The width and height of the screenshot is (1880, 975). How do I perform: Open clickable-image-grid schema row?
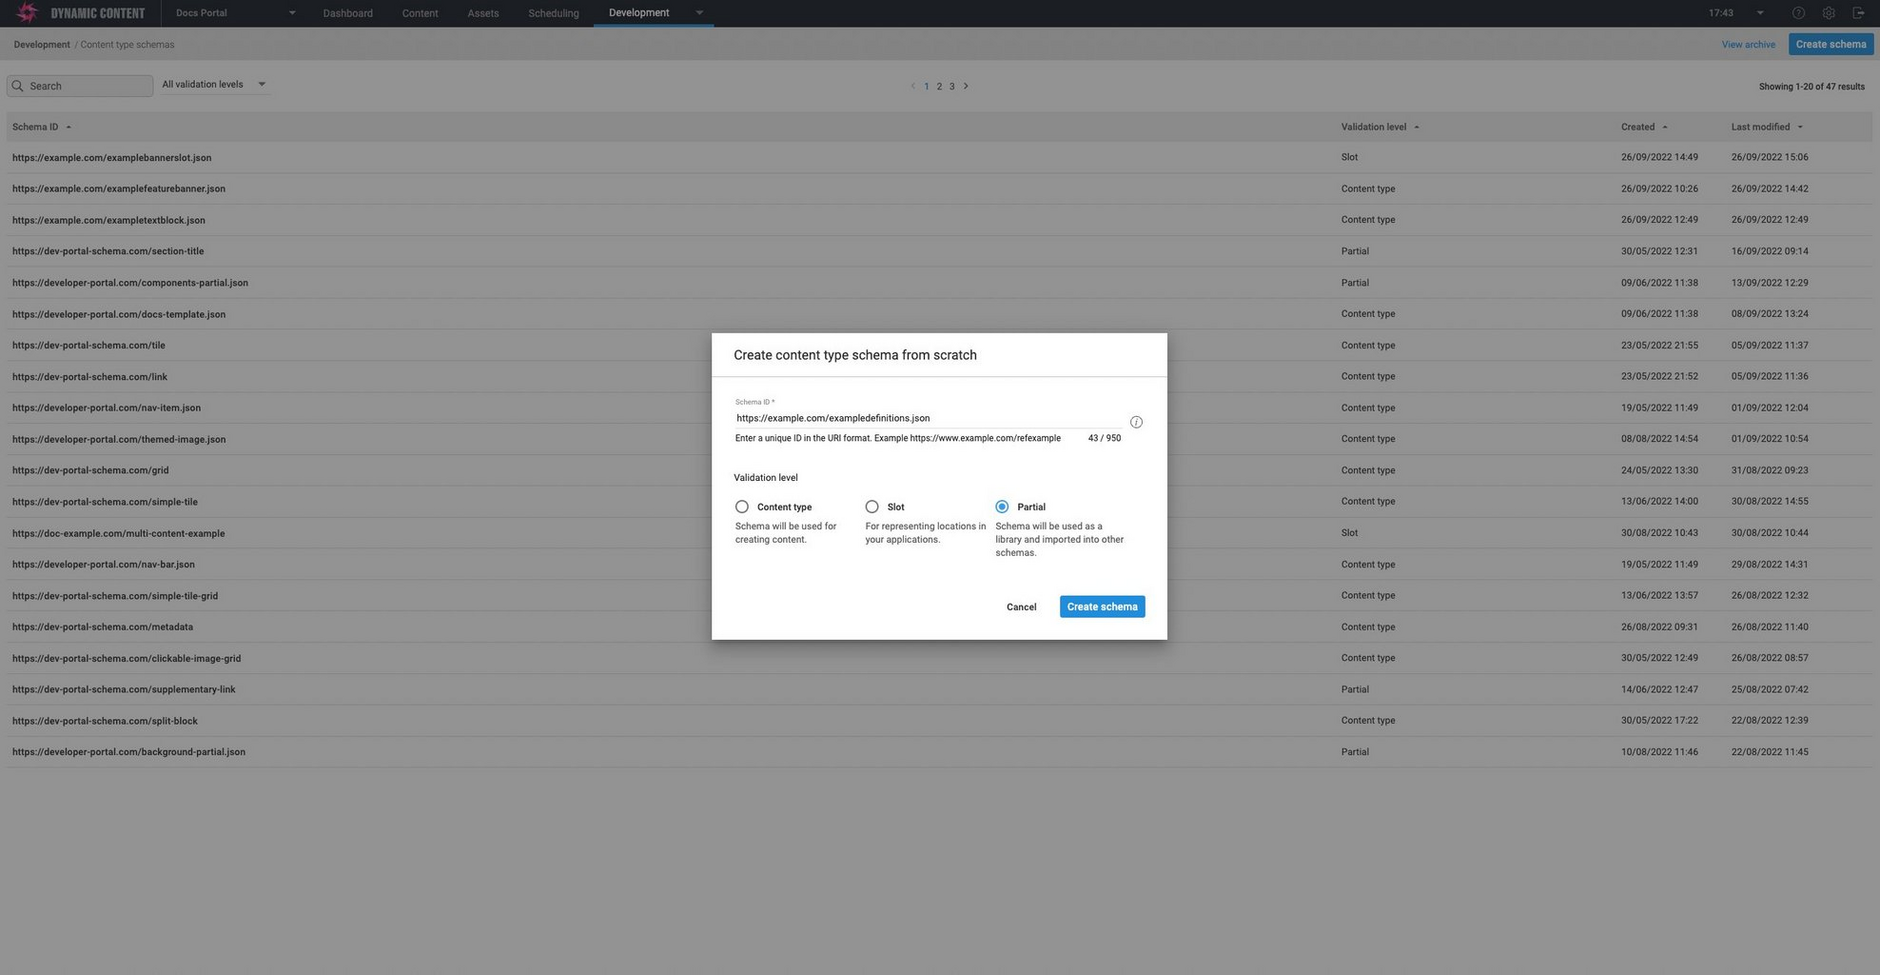(939, 658)
